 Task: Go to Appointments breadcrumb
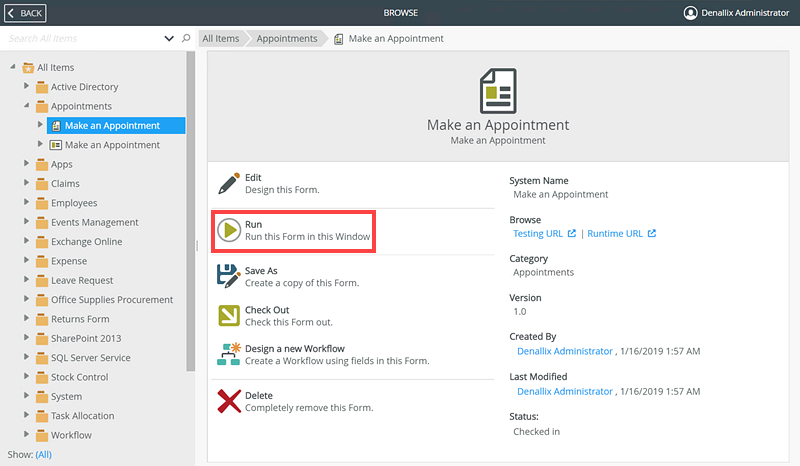tap(286, 39)
